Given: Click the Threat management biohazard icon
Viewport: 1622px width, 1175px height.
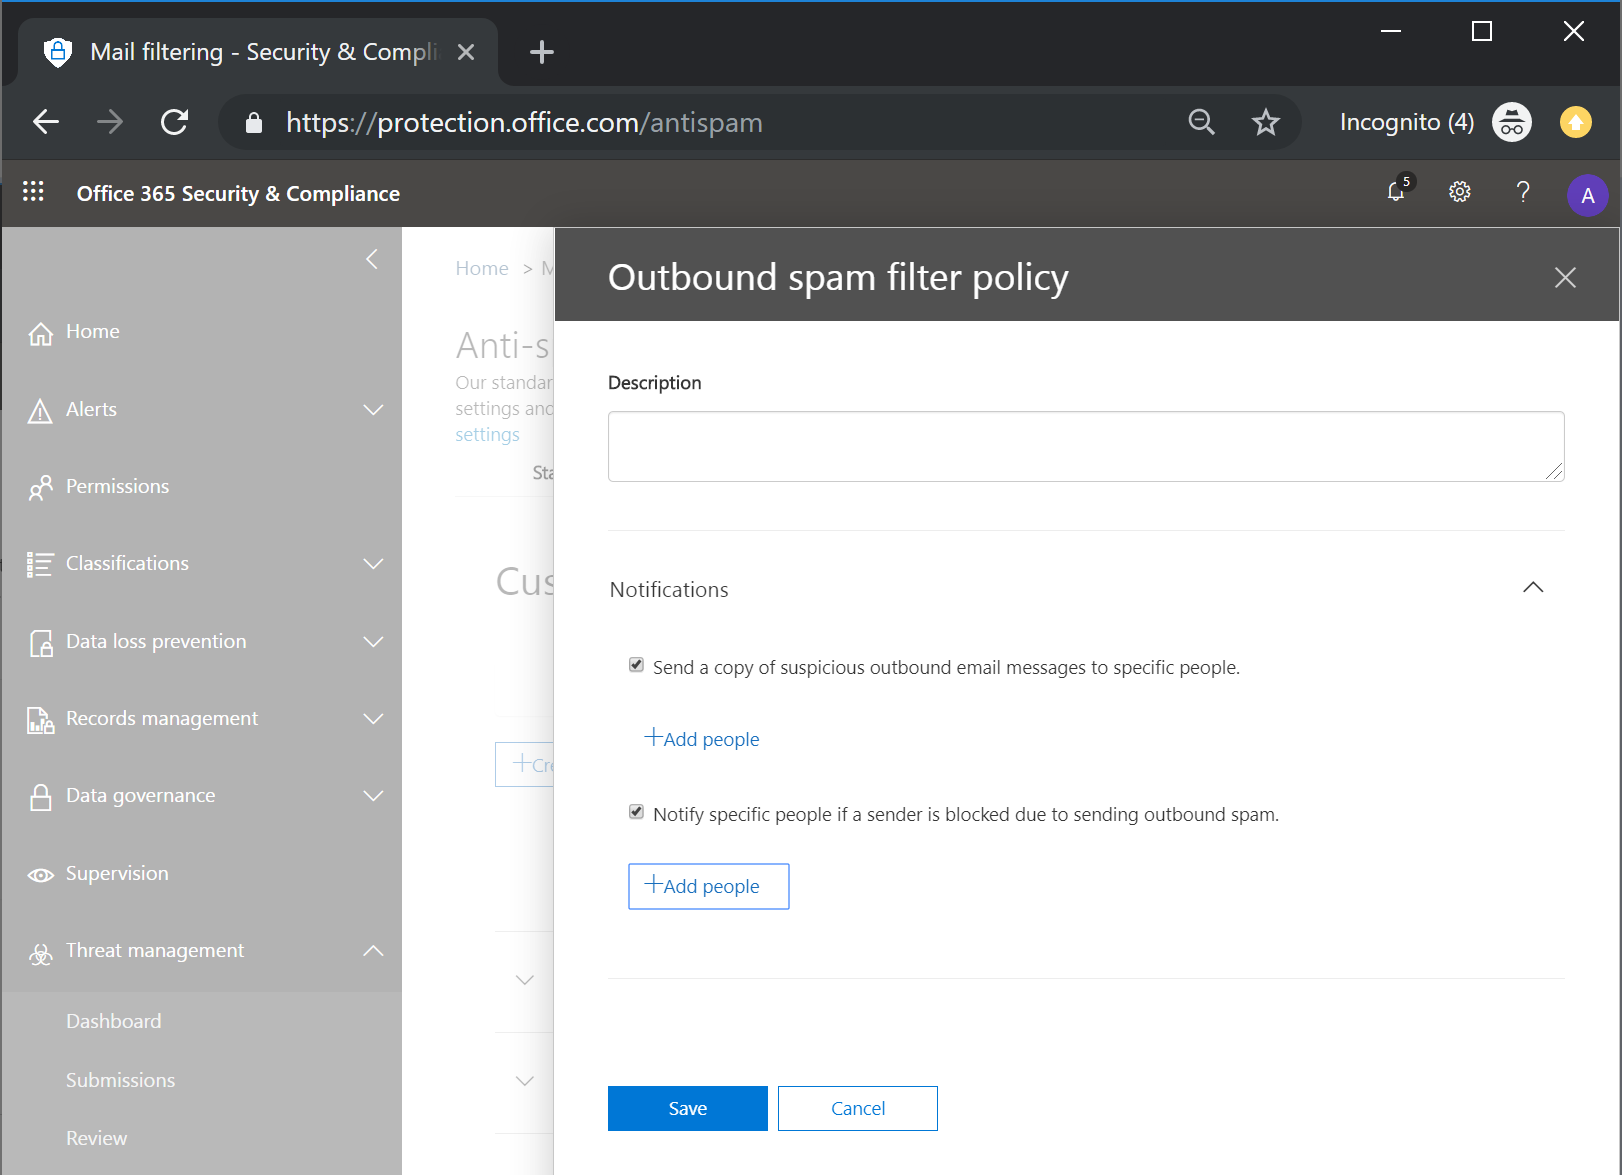Looking at the screenshot, I should (x=40, y=953).
